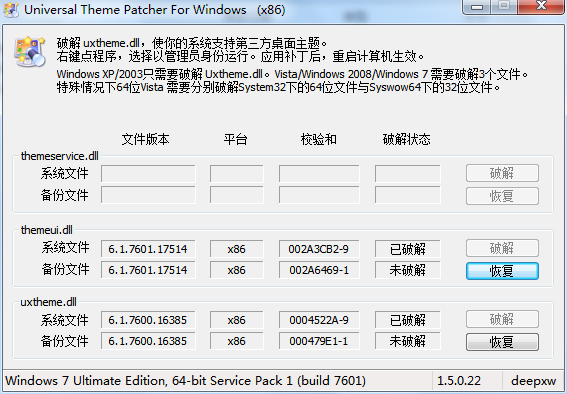Click checksum field 002A3CB2-9

(x=319, y=249)
